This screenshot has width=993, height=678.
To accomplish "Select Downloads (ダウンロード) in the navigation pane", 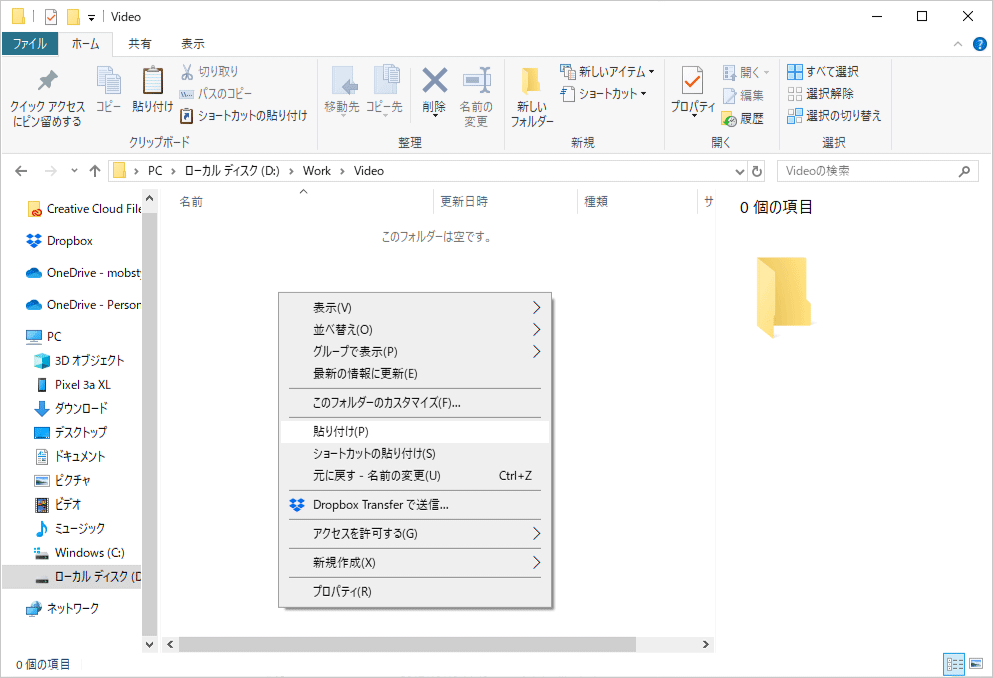I will 81,408.
